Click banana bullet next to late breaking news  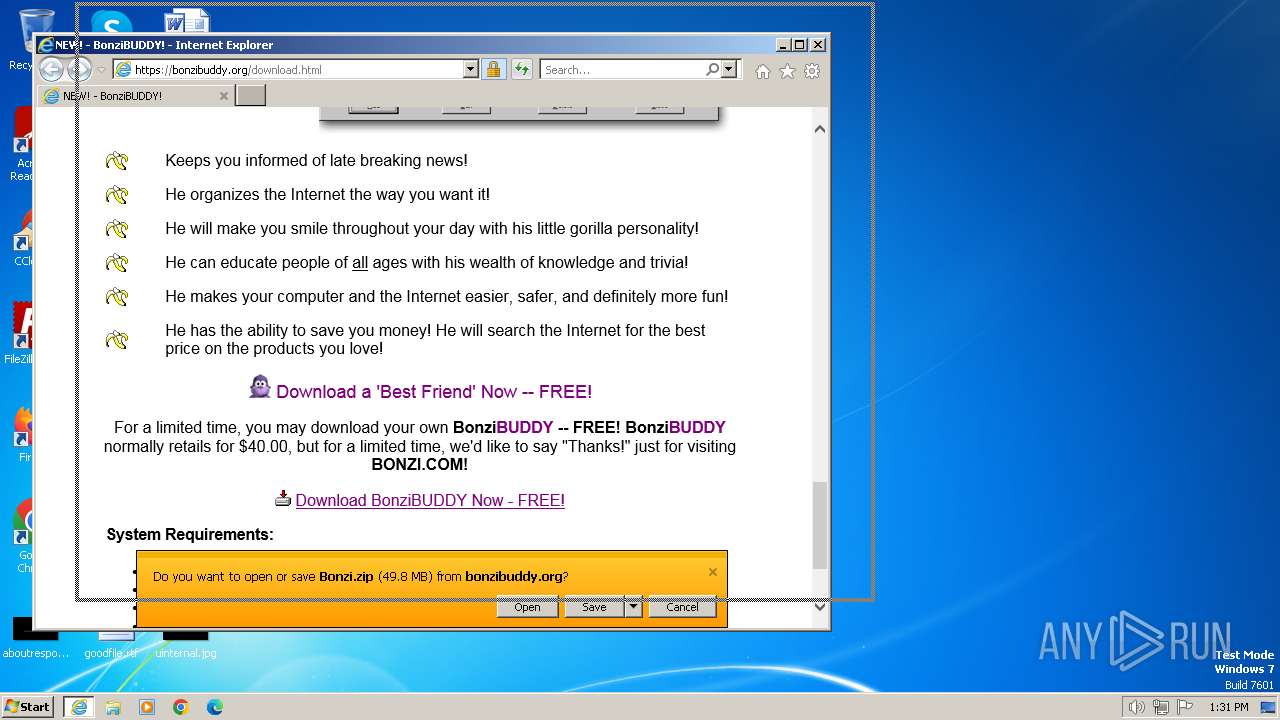point(117,160)
